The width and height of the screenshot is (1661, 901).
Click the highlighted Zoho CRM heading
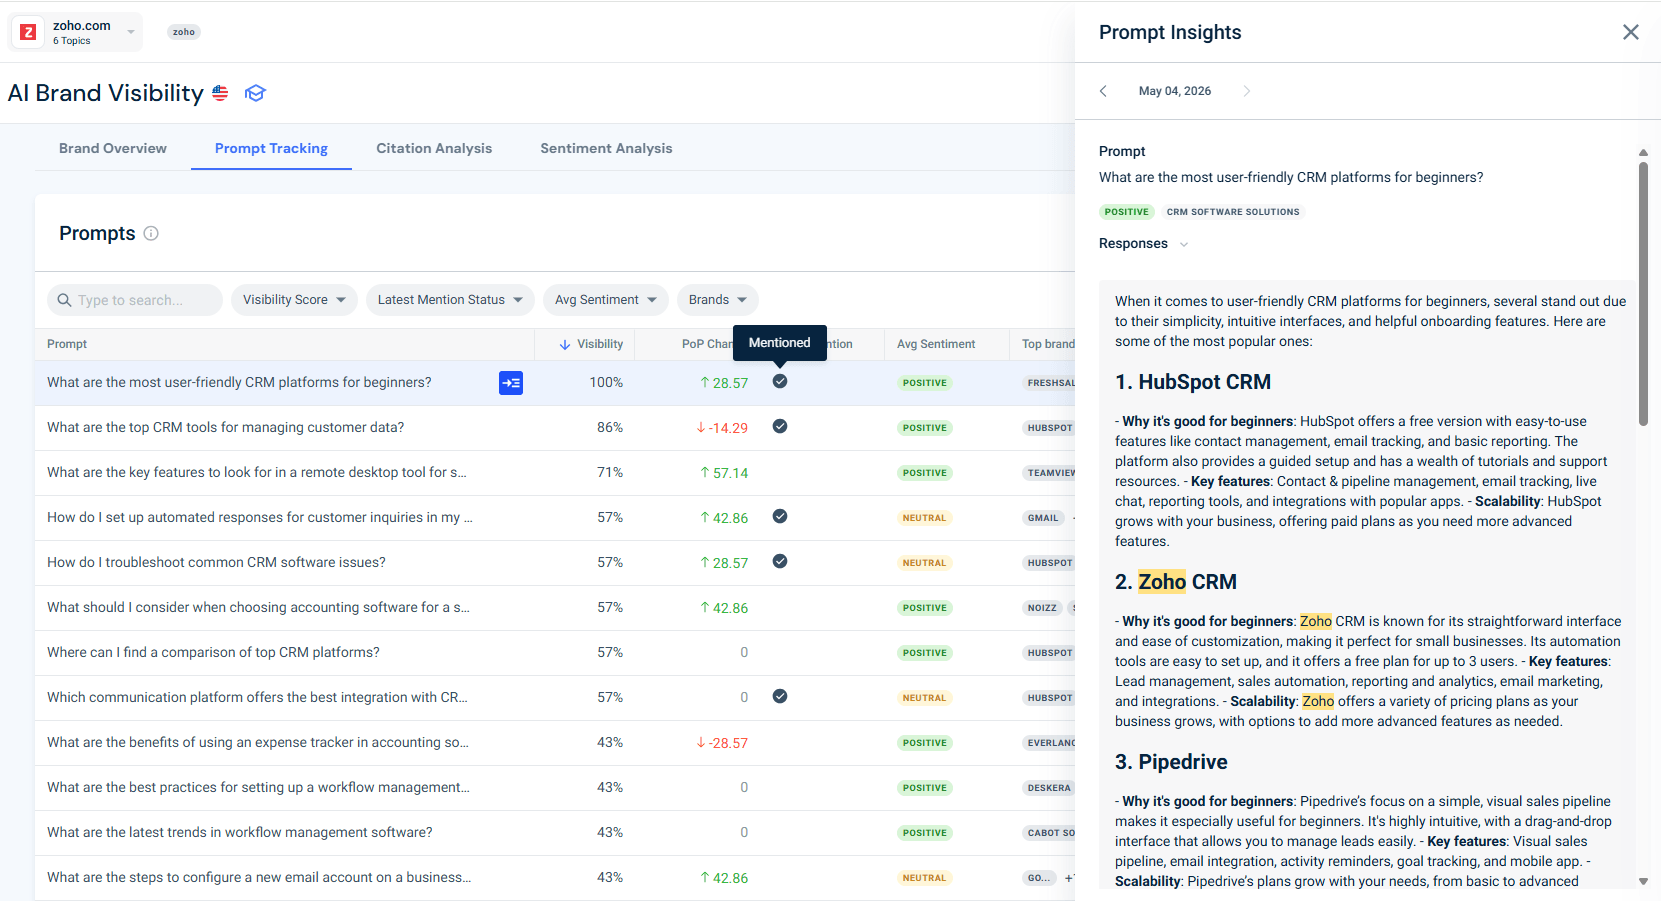[1176, 582]
